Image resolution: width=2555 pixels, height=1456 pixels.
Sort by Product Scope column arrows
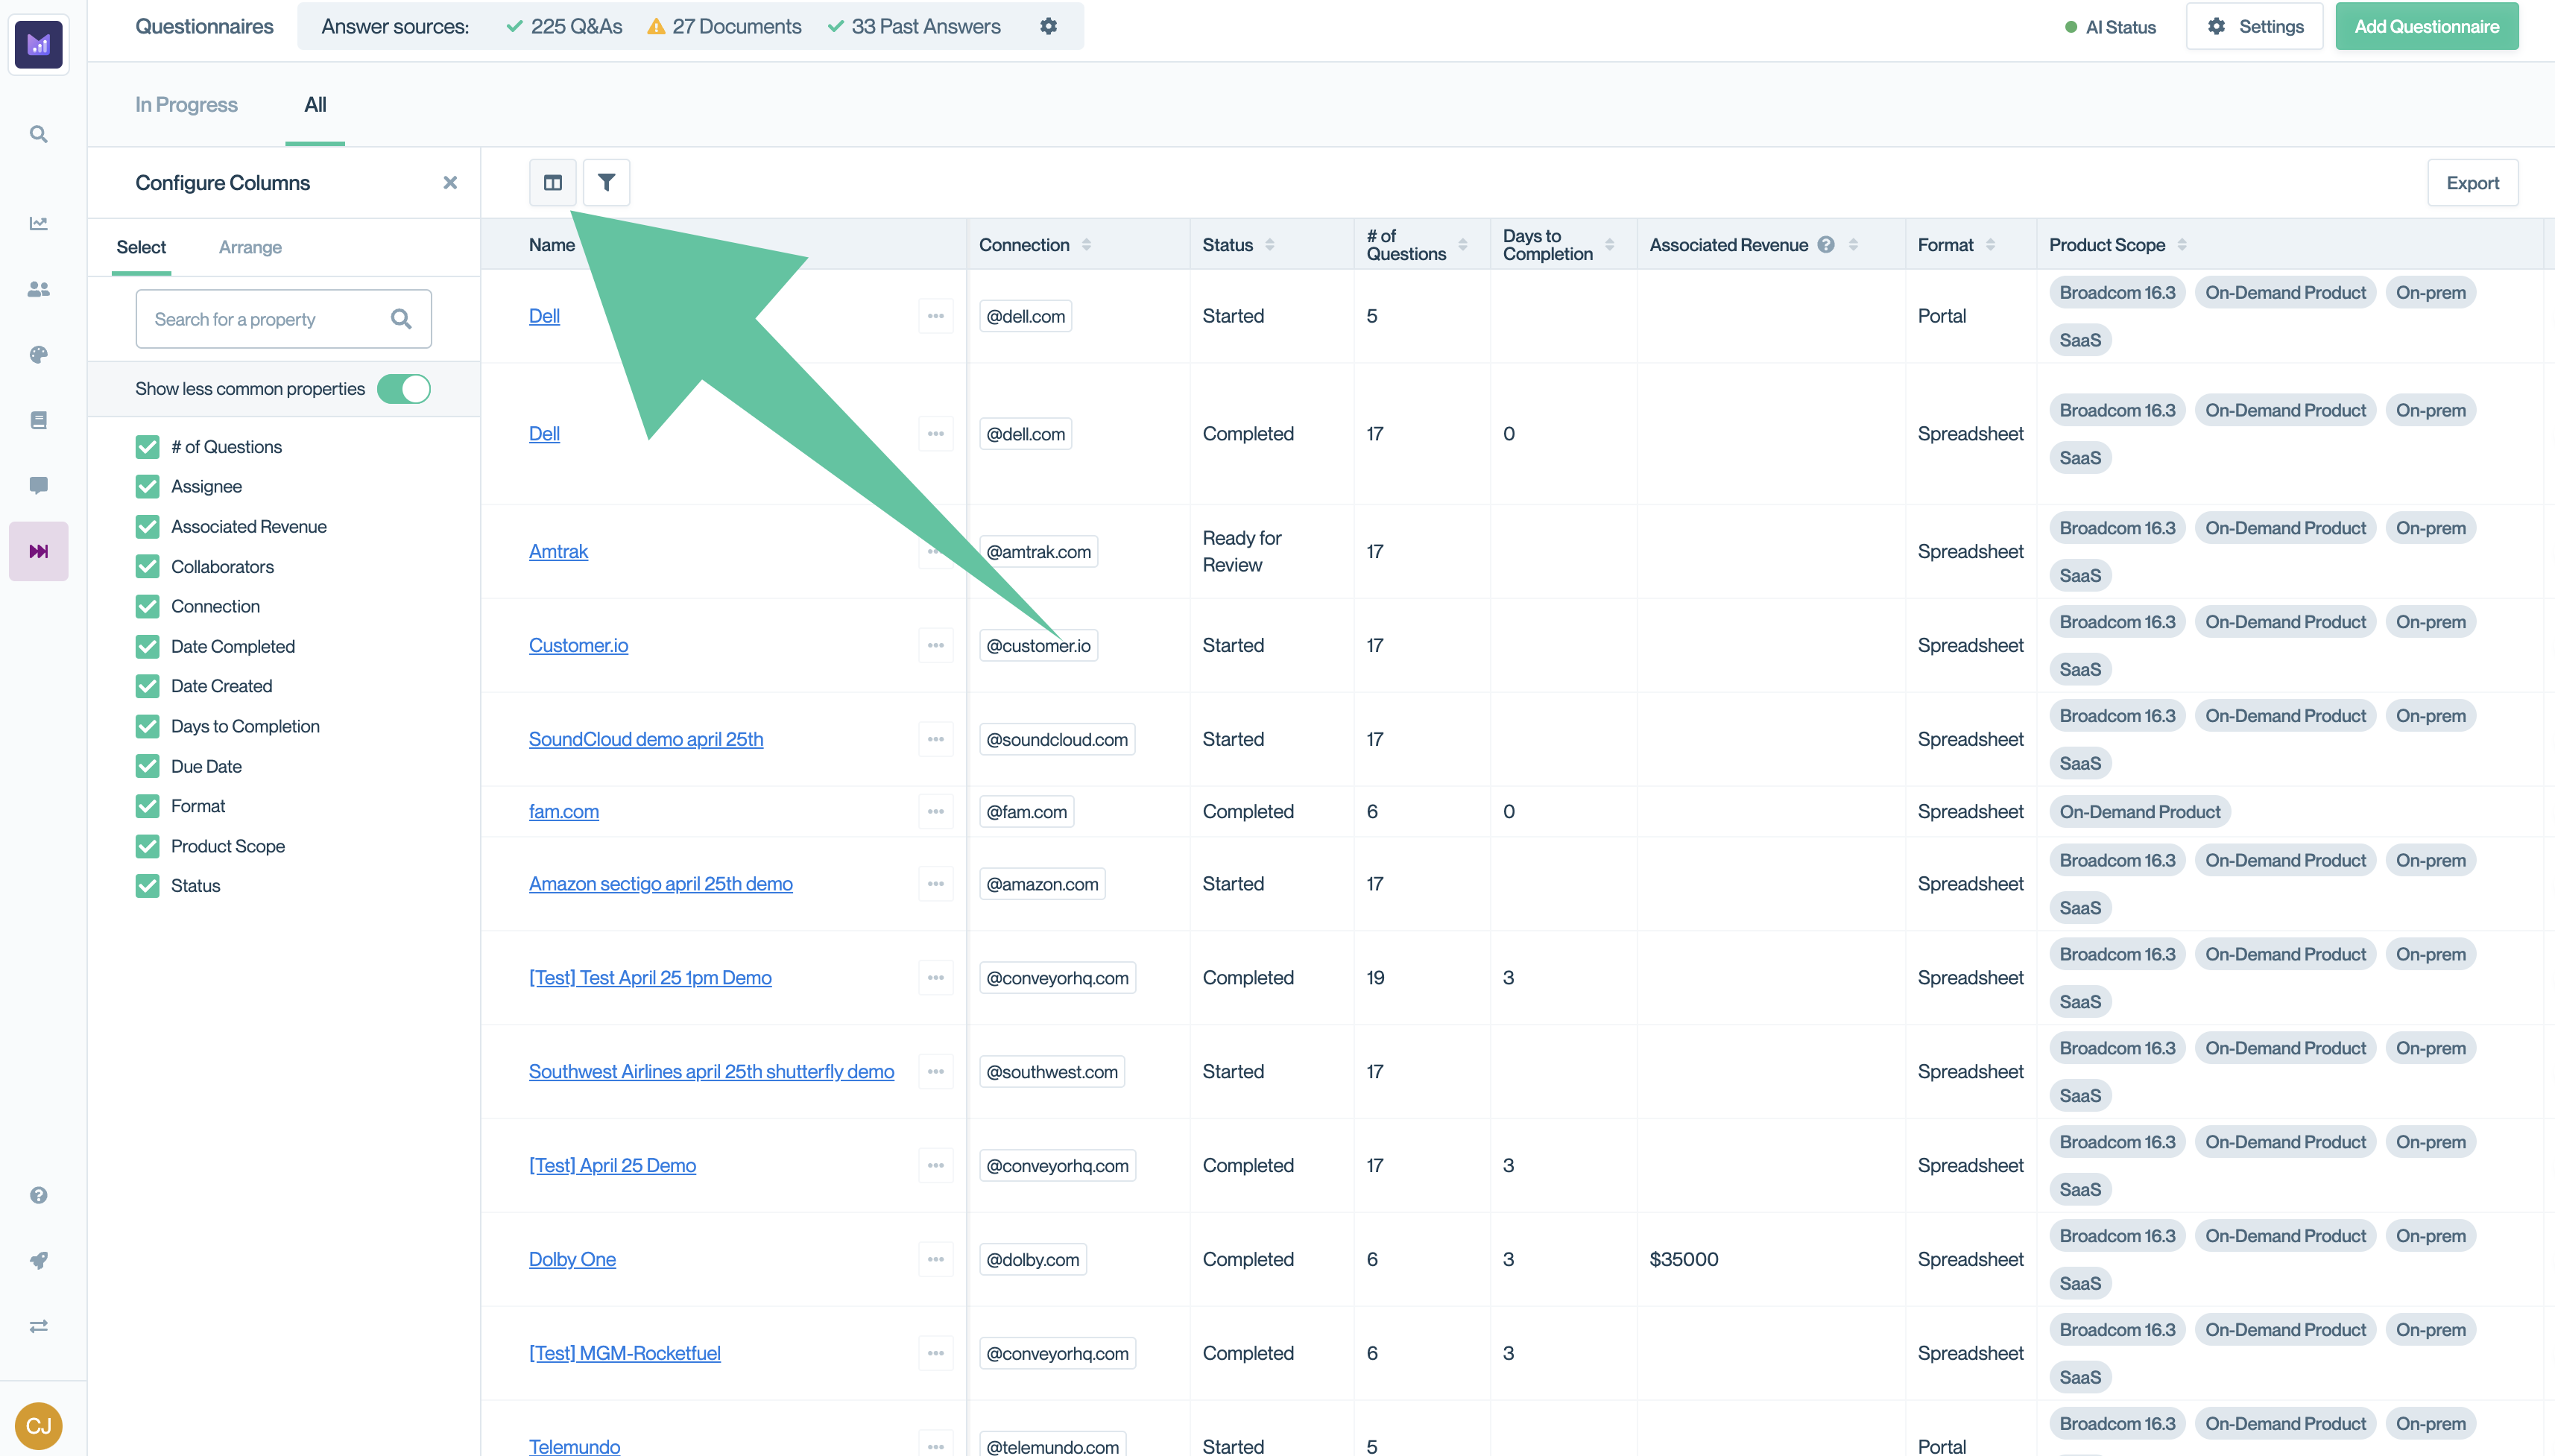[x=2182, y=244]
